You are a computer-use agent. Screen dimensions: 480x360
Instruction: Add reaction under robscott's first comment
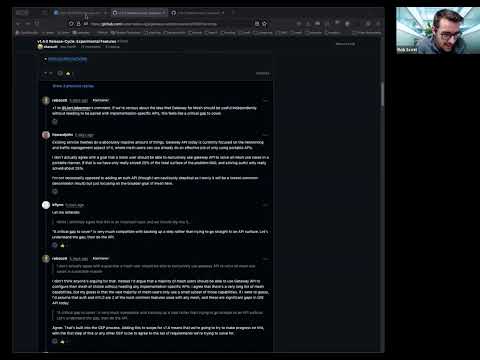click(x=55, y=122)
